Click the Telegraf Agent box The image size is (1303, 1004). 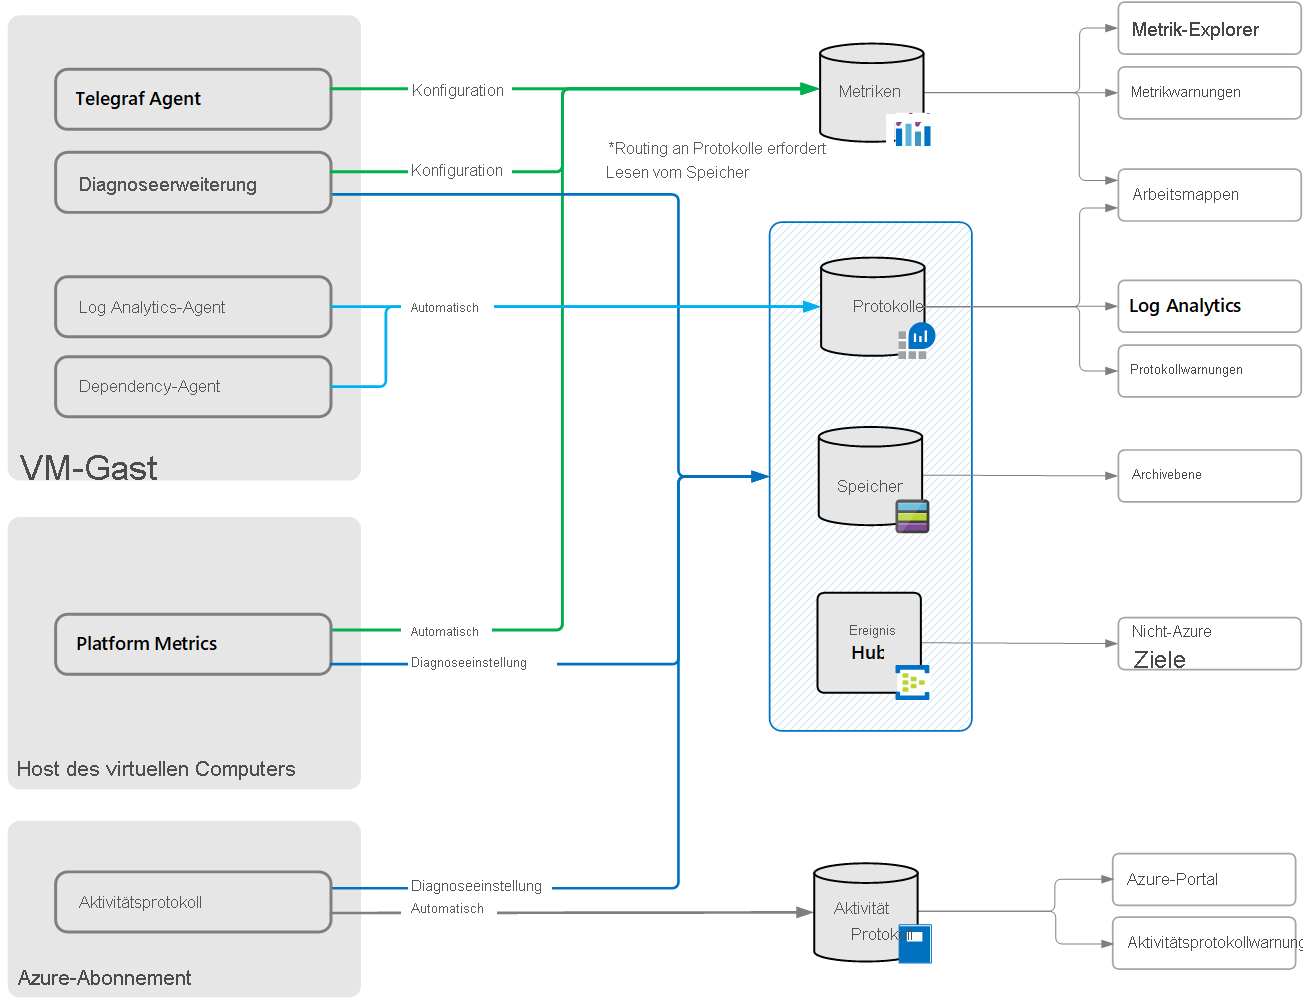pyautogui.click(x=193, y=99)
